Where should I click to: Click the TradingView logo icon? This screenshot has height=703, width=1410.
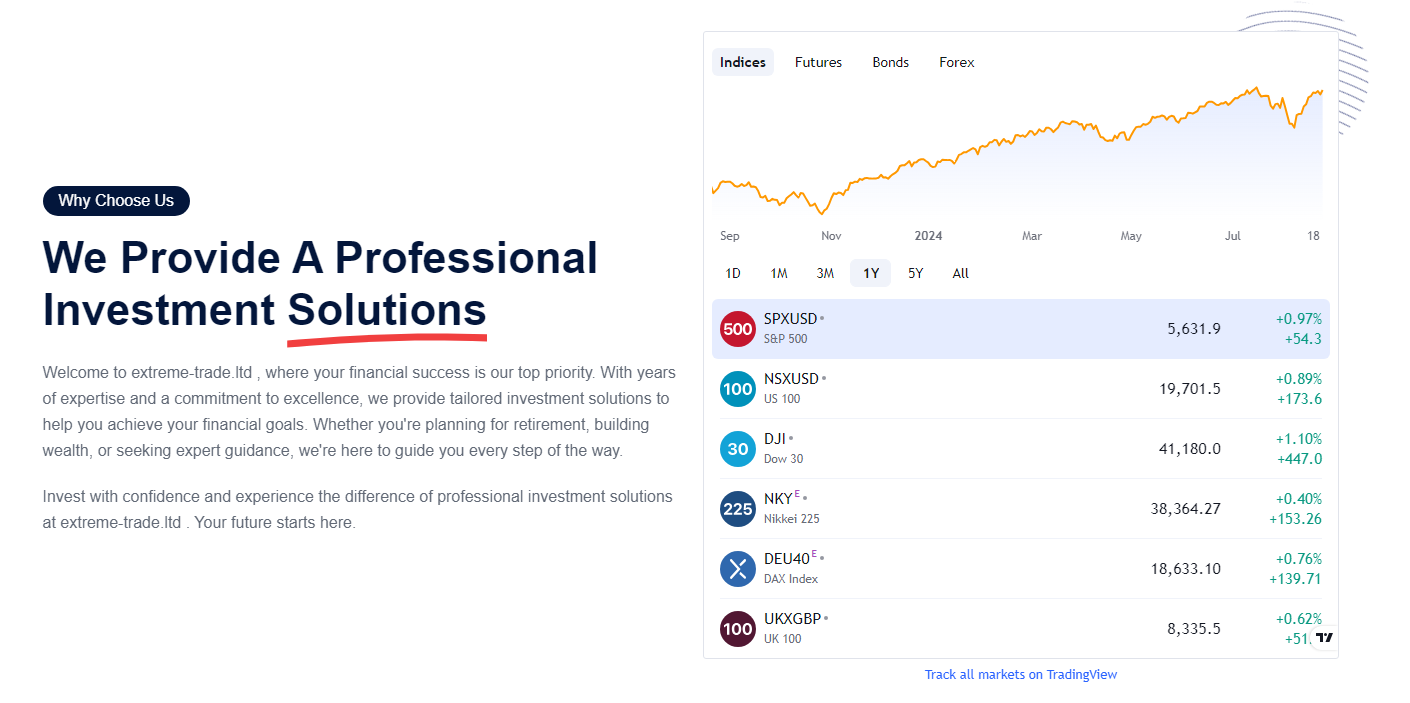coord(1324,637)
